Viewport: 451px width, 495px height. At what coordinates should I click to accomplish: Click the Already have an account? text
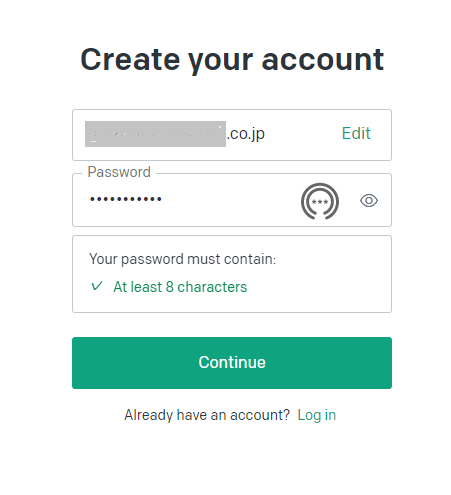point(207,415)
